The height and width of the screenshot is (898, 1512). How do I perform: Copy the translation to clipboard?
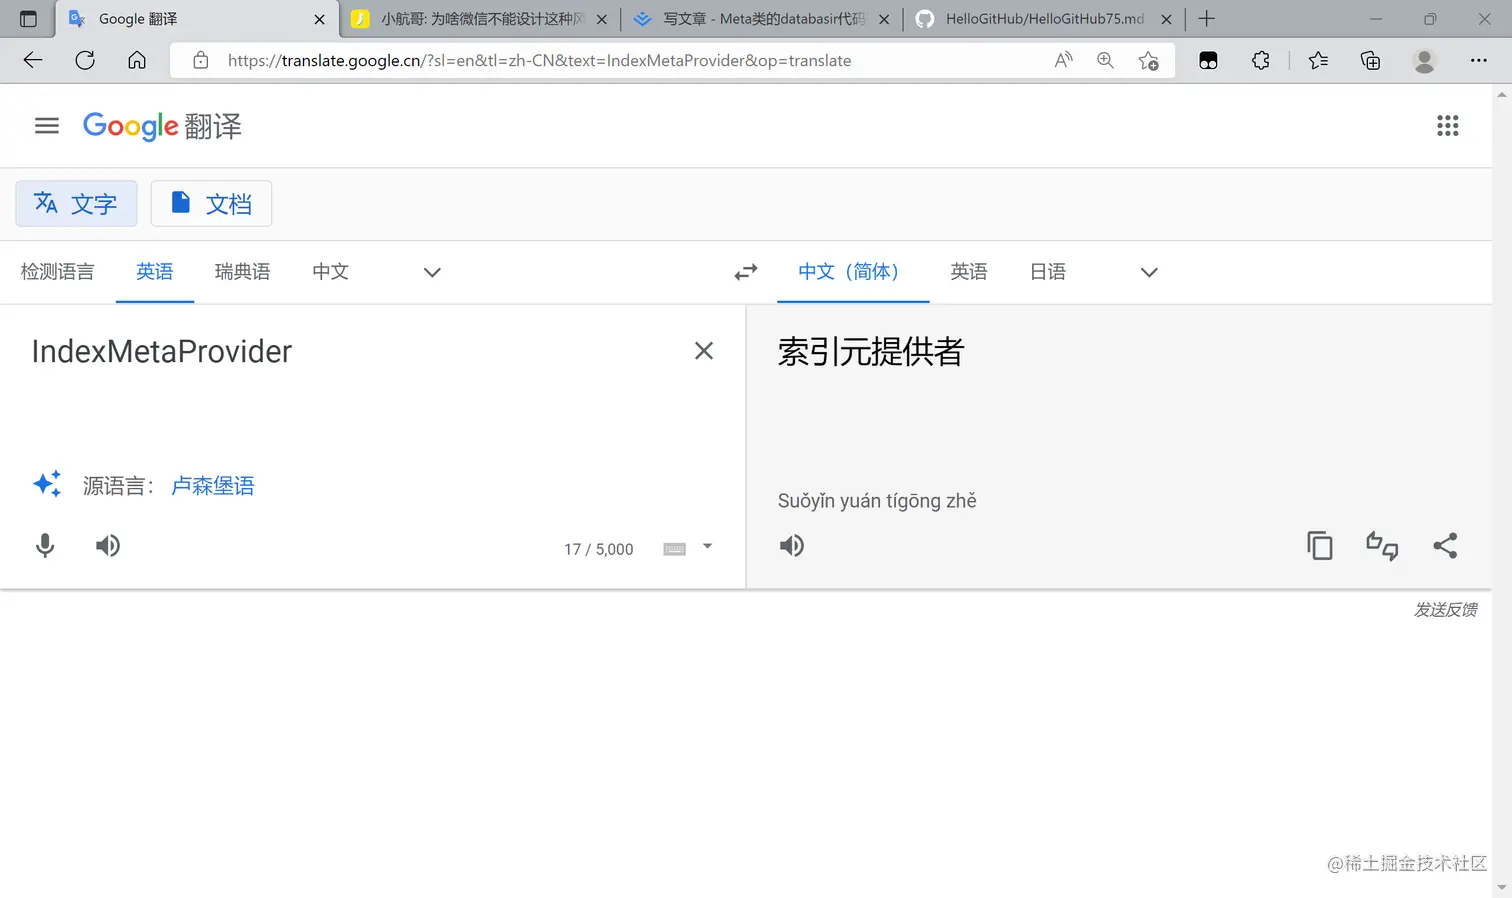(x=1320, y=545)
